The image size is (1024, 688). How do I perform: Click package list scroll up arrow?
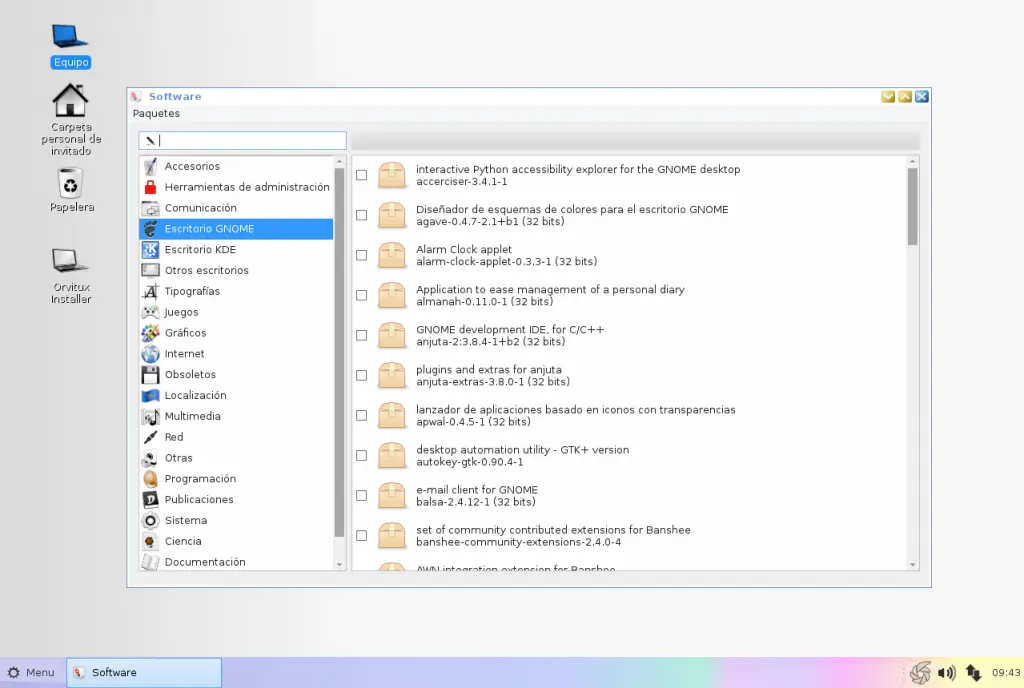click(x=912, y=161)
